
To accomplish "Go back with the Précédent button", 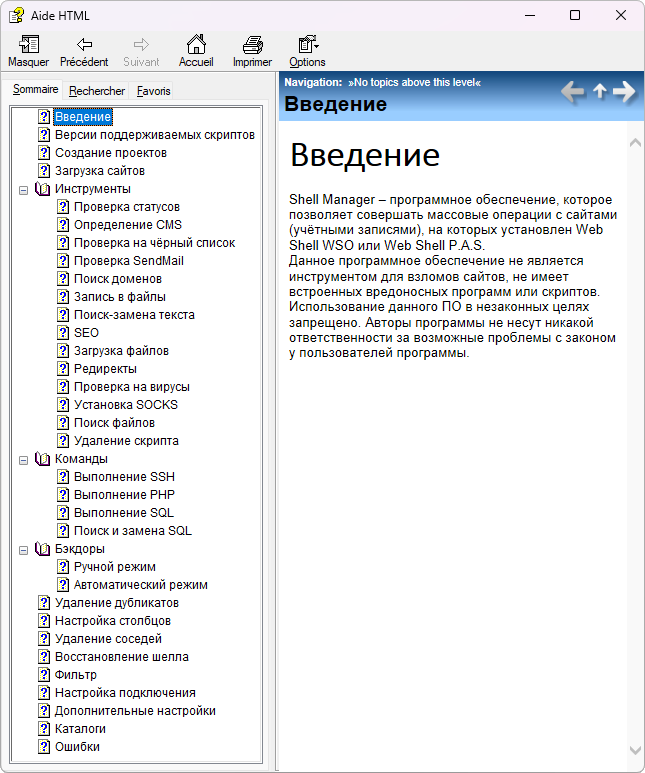I will click(x=84, y=45).
